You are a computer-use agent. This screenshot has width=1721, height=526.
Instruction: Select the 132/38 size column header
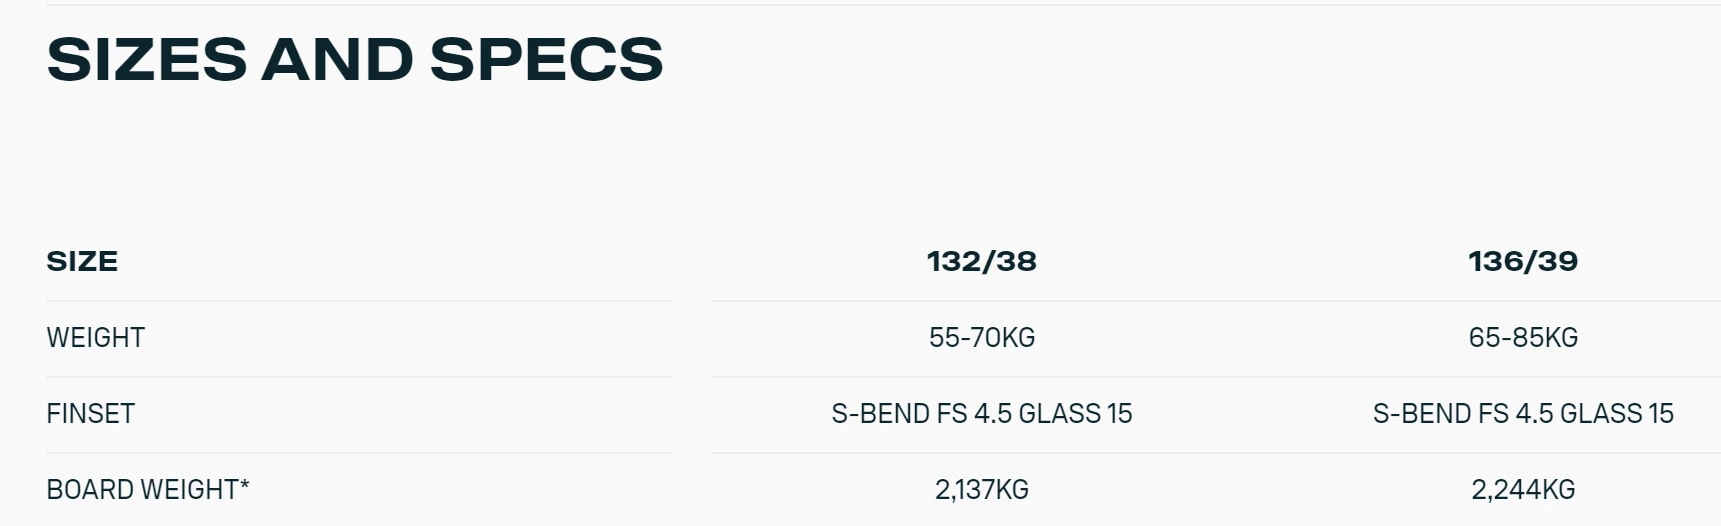[981, 261]
